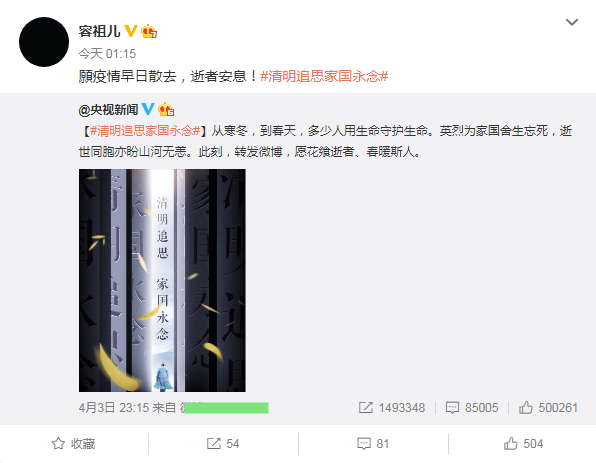The image size is (596, 463).
Task: Open hashtag in the reposted 央视新闻 text
Action: pyautogui.click(x=145, y=131)
